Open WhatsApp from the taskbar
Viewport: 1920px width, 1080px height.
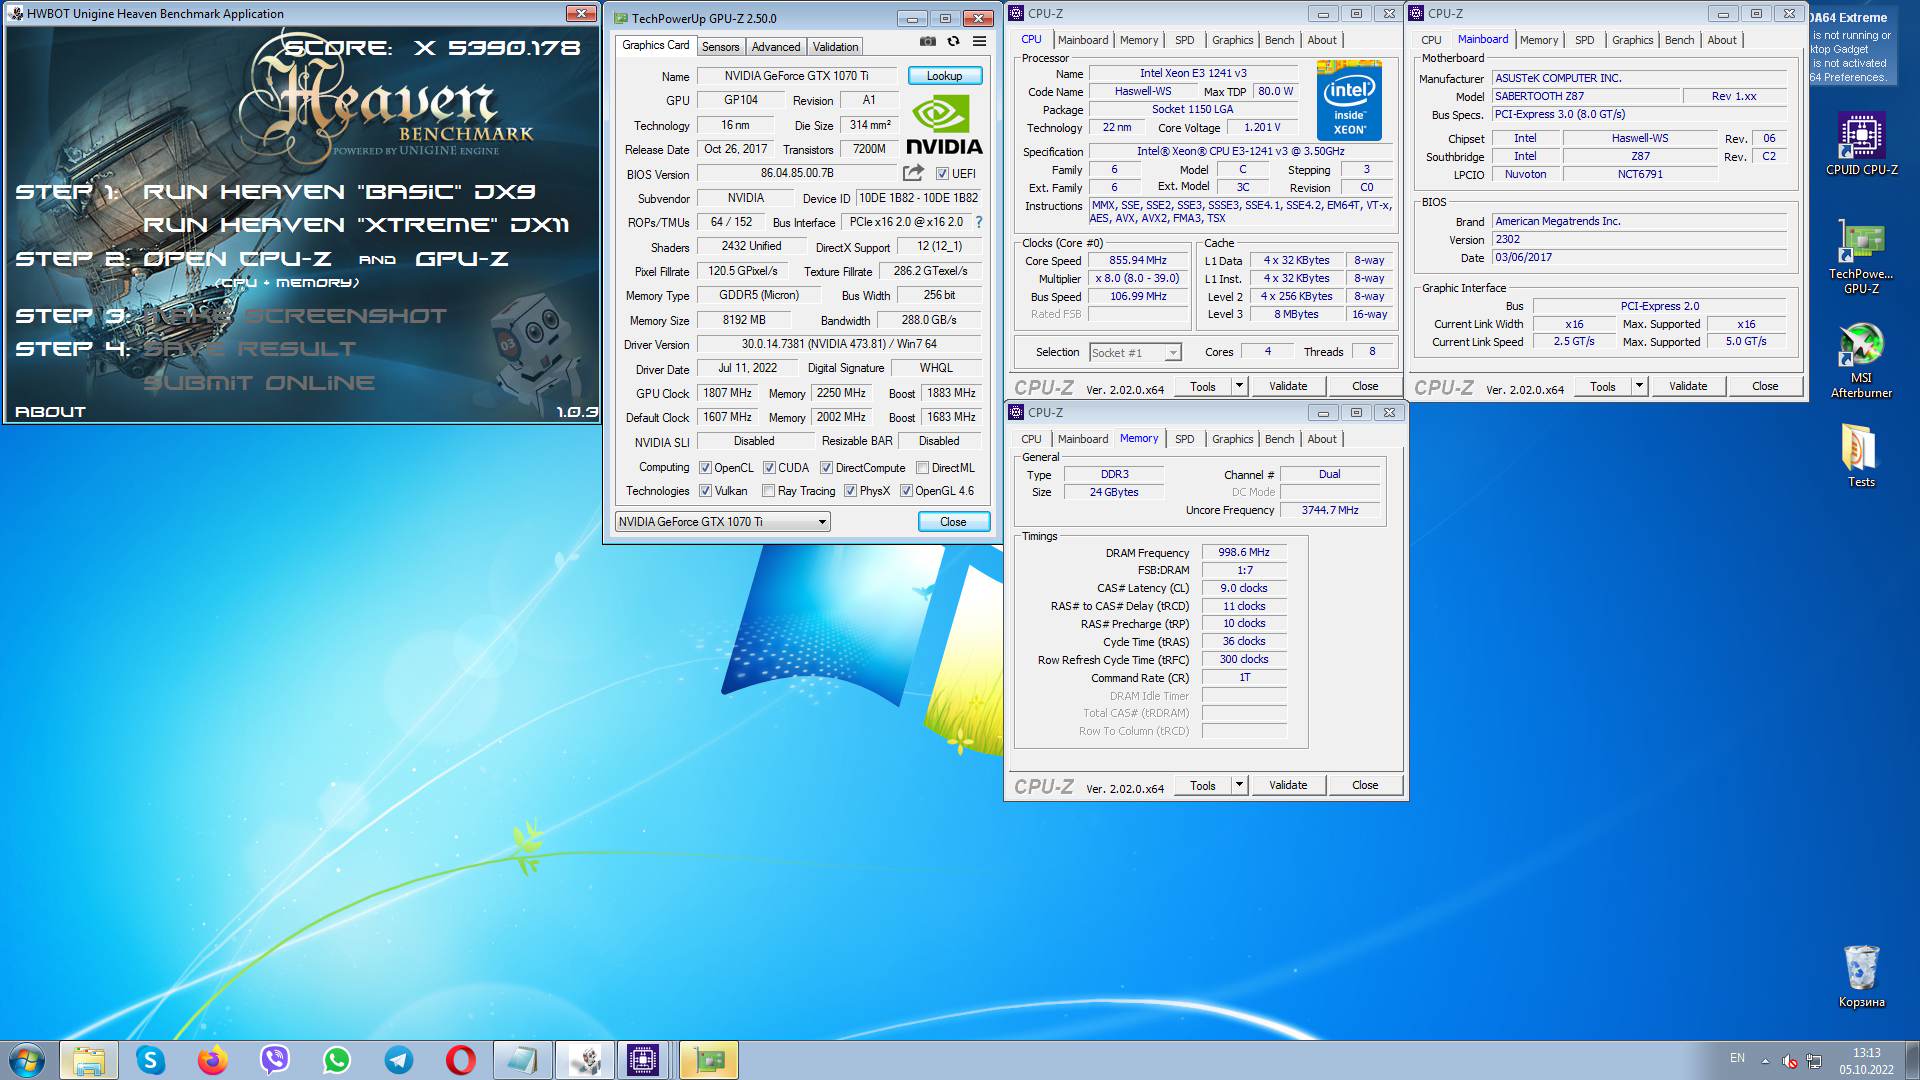click(337, 1060)
